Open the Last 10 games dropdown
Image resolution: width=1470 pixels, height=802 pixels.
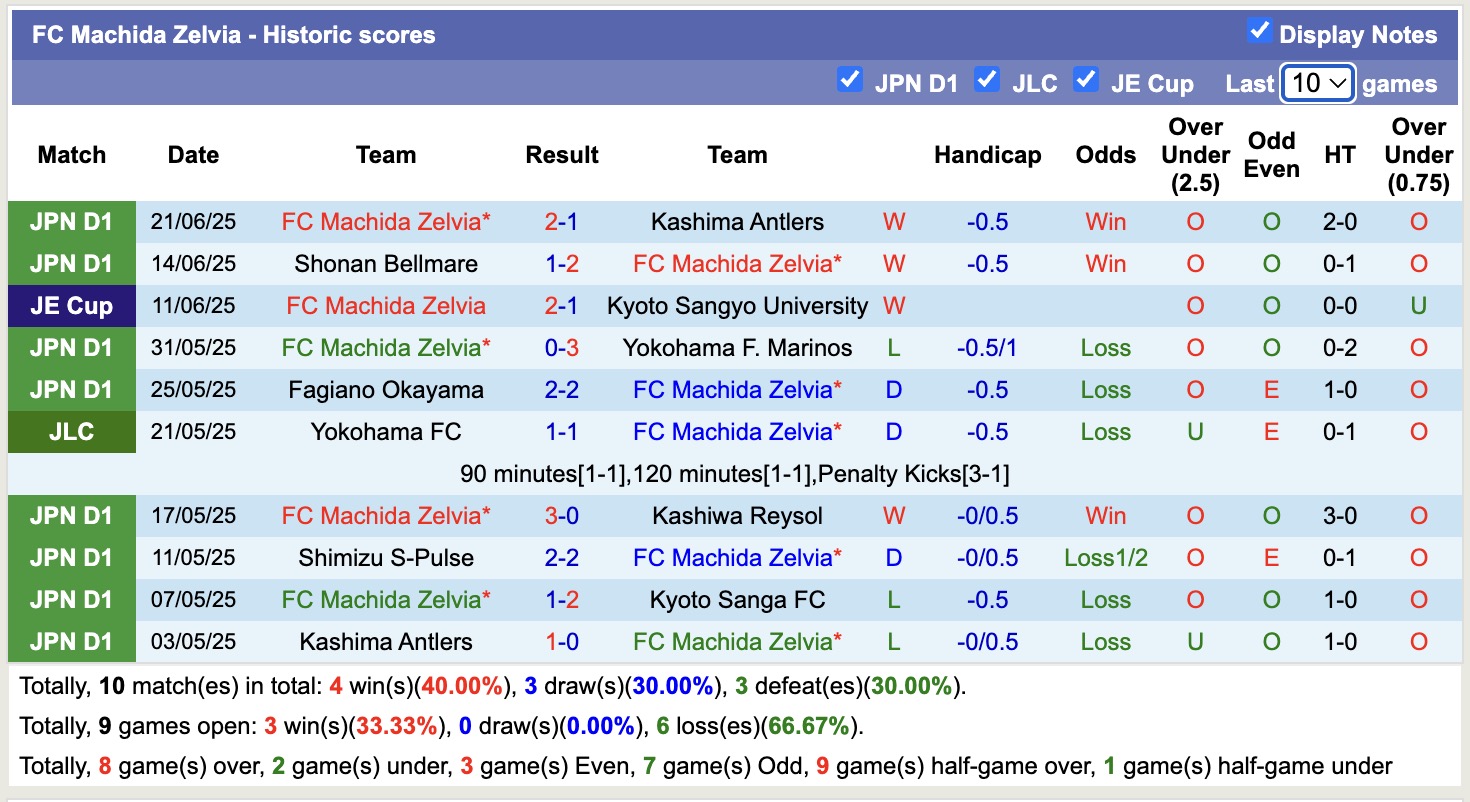(x=1317, y=83)
